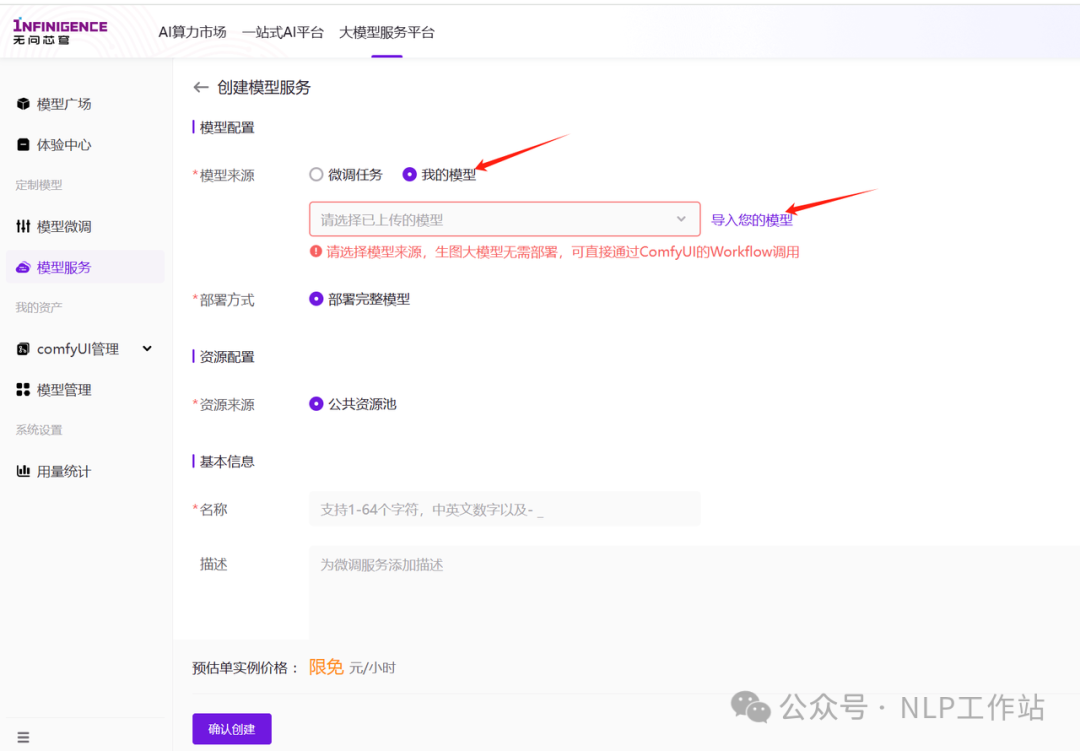
Task: Focus the 名称 input field
Action: pyautogui.click(x=505, y=509)
